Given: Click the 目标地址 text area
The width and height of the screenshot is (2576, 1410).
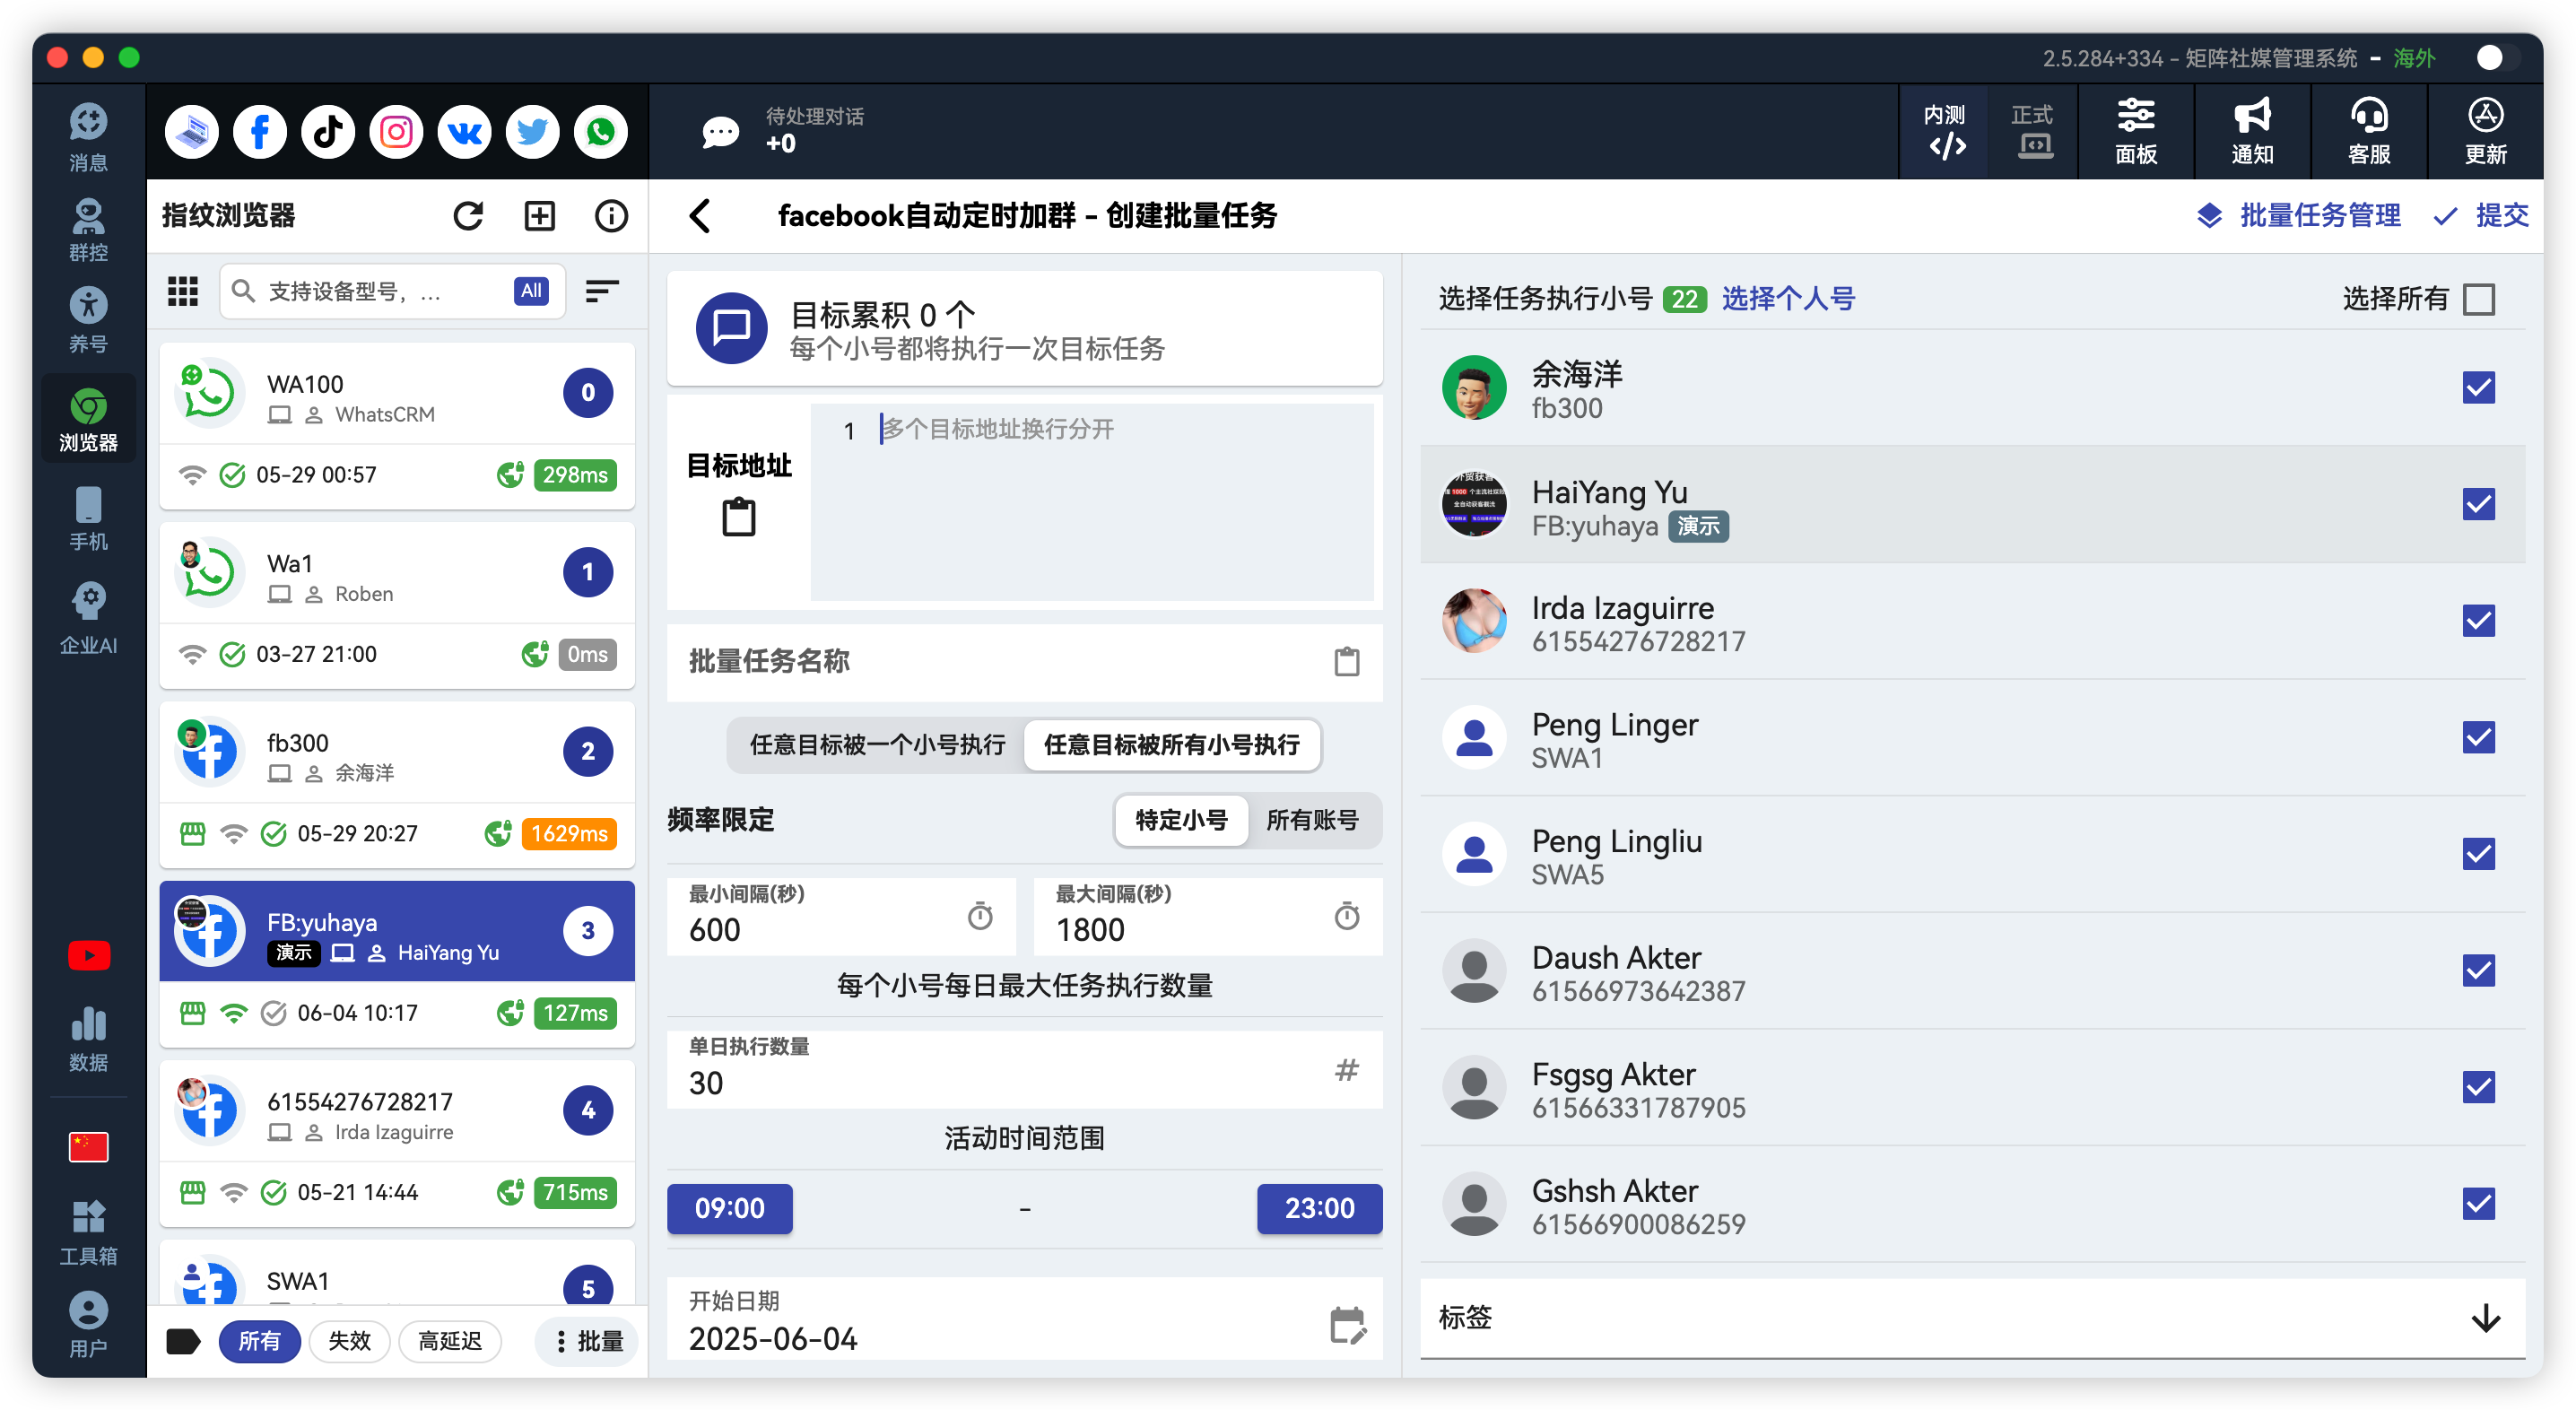Looking at the screenshot, I should (x=1091, y=502).
